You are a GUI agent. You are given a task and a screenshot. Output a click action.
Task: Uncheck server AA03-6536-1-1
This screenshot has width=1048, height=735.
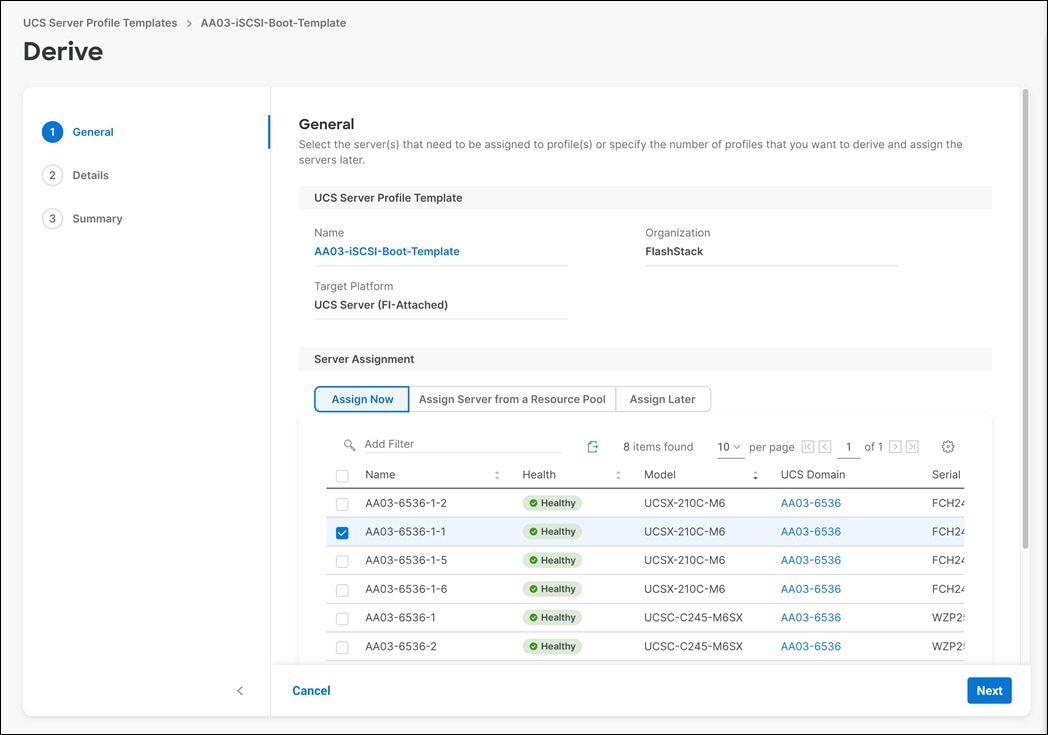[x=342, y=532]
